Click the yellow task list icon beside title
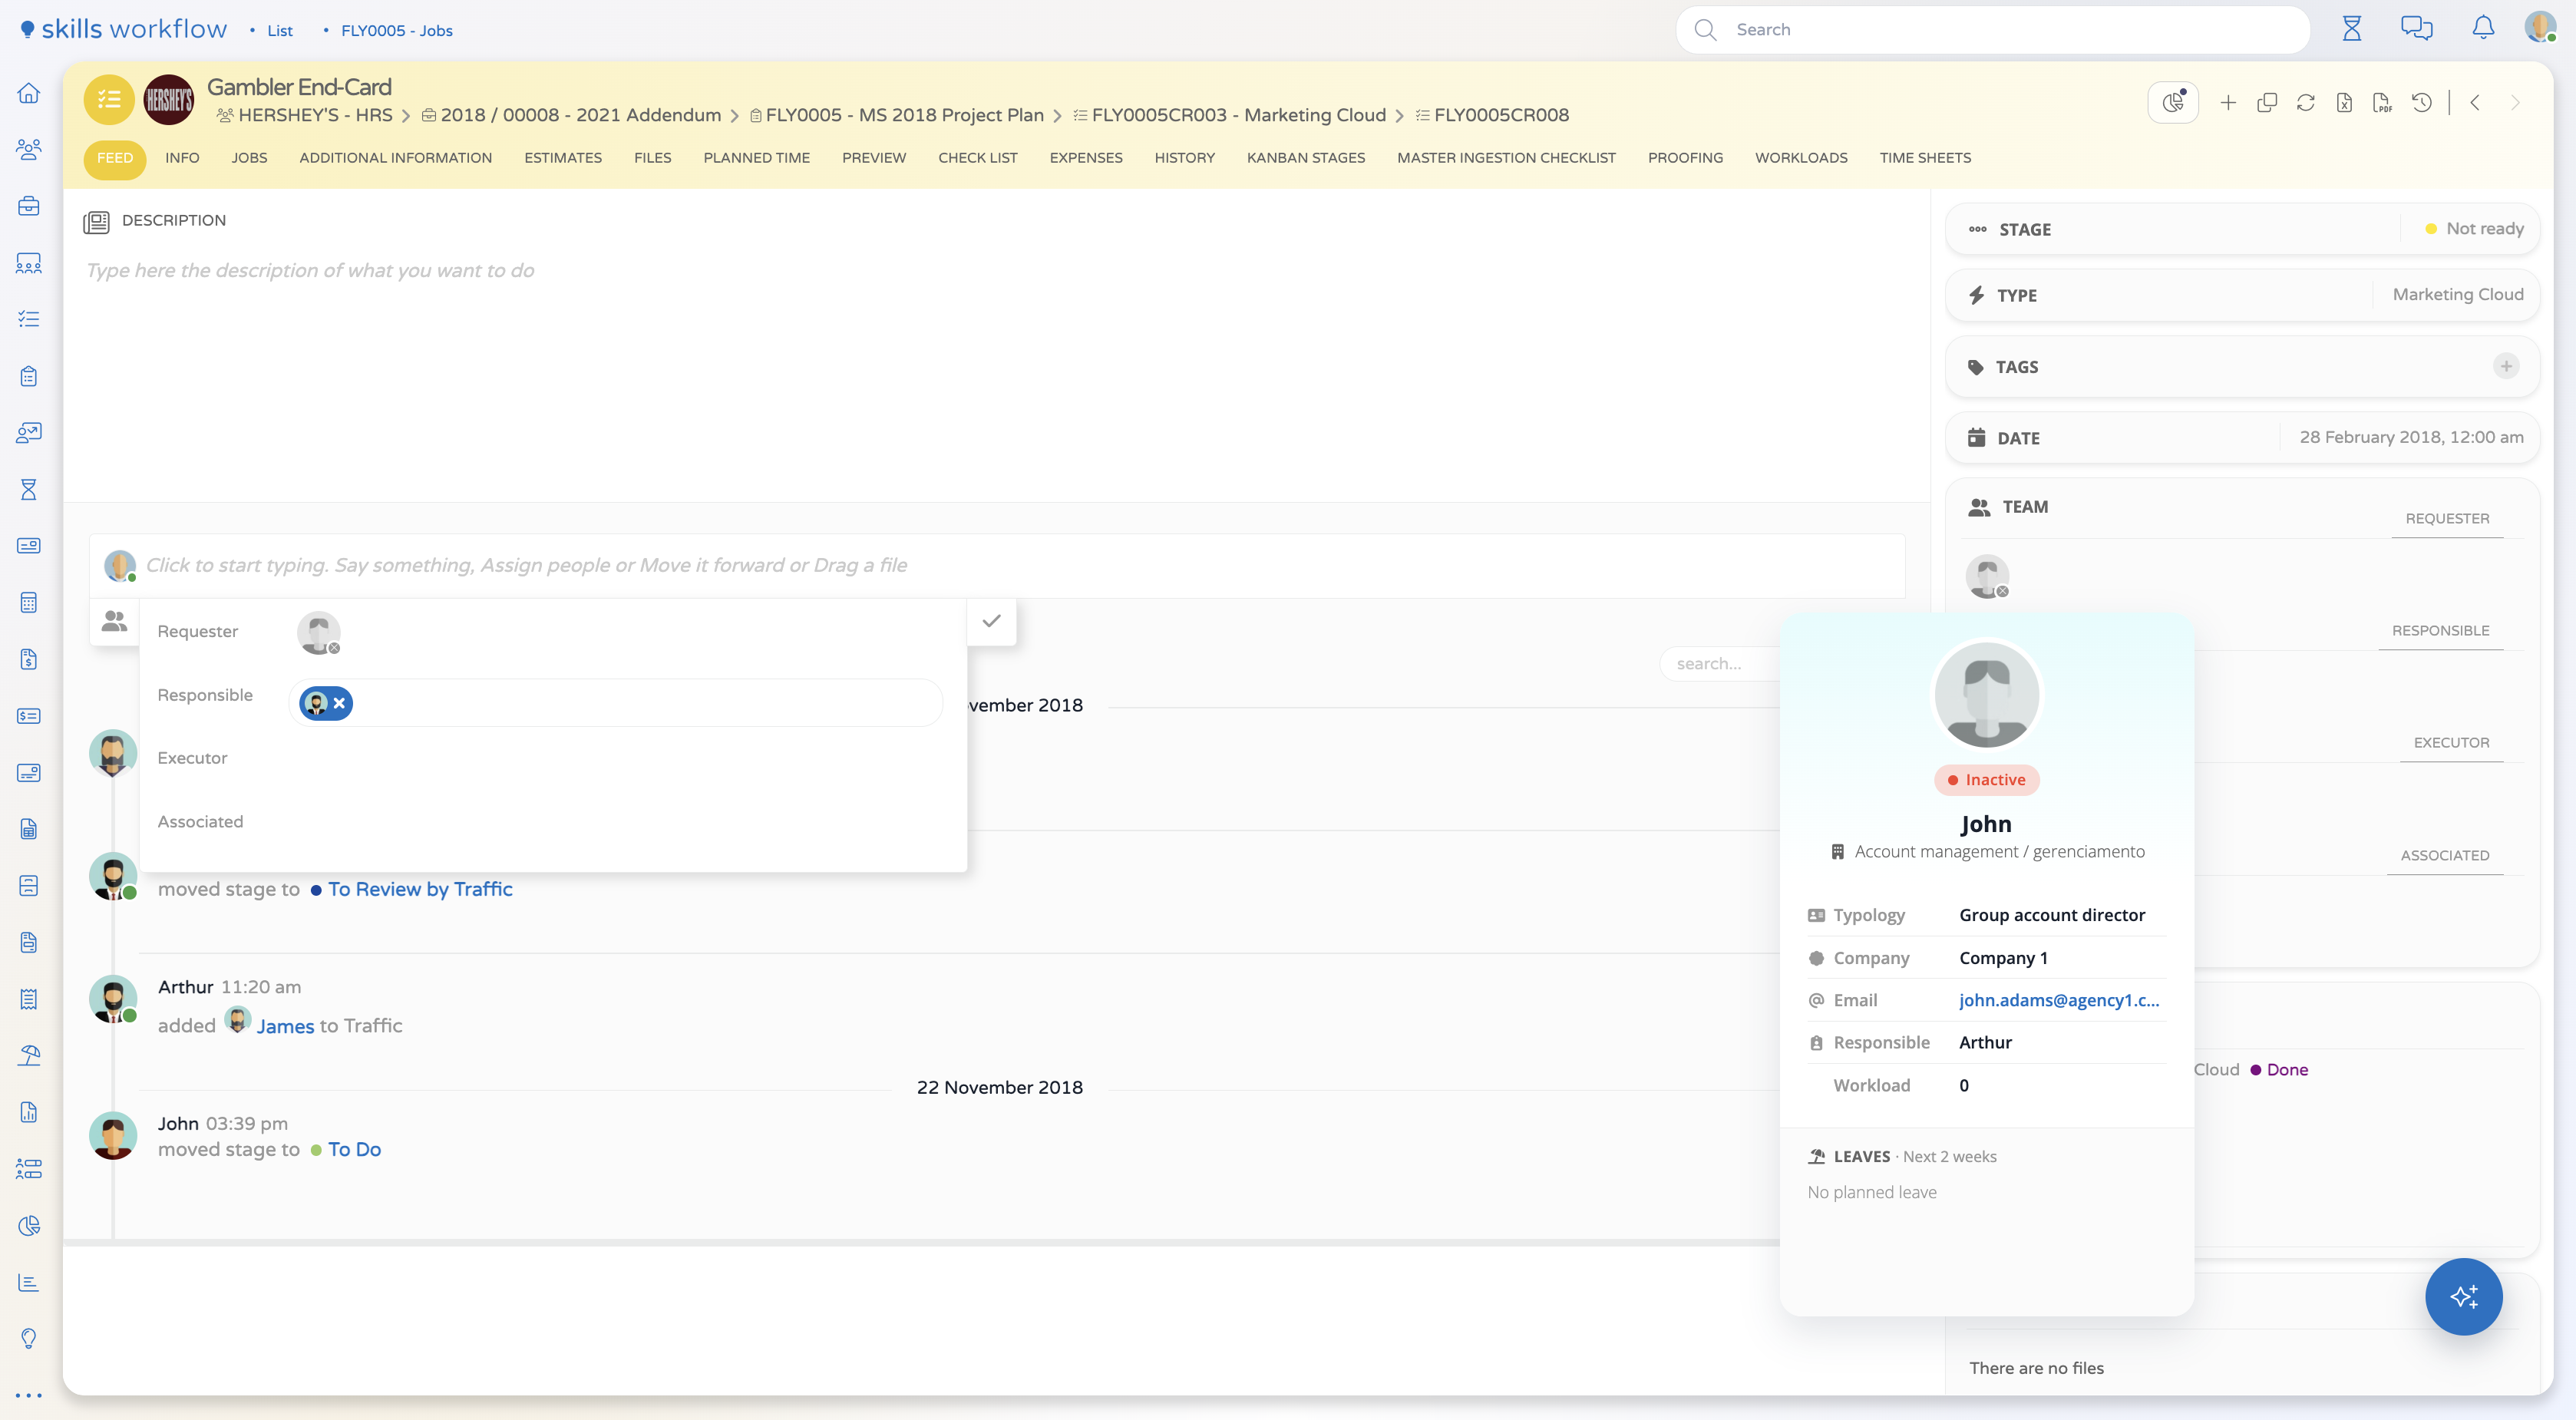Viewport: 2576px width, 1420px height. [x=109, y=100]
